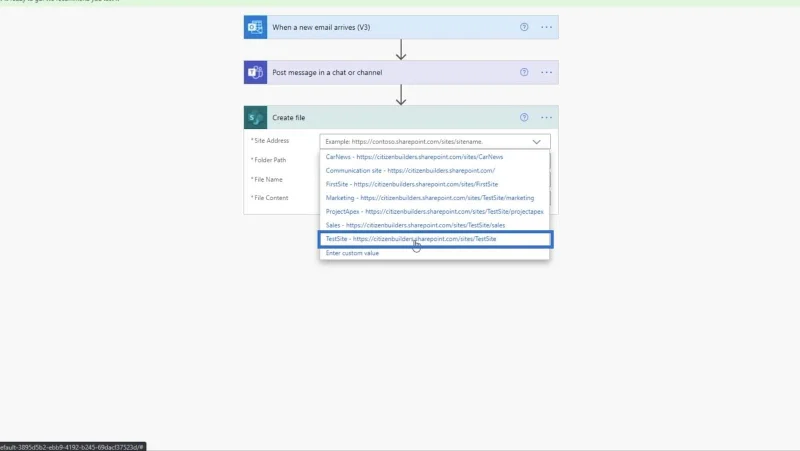Click the File Content field label
800x451 pixels.
click(269, 198)
